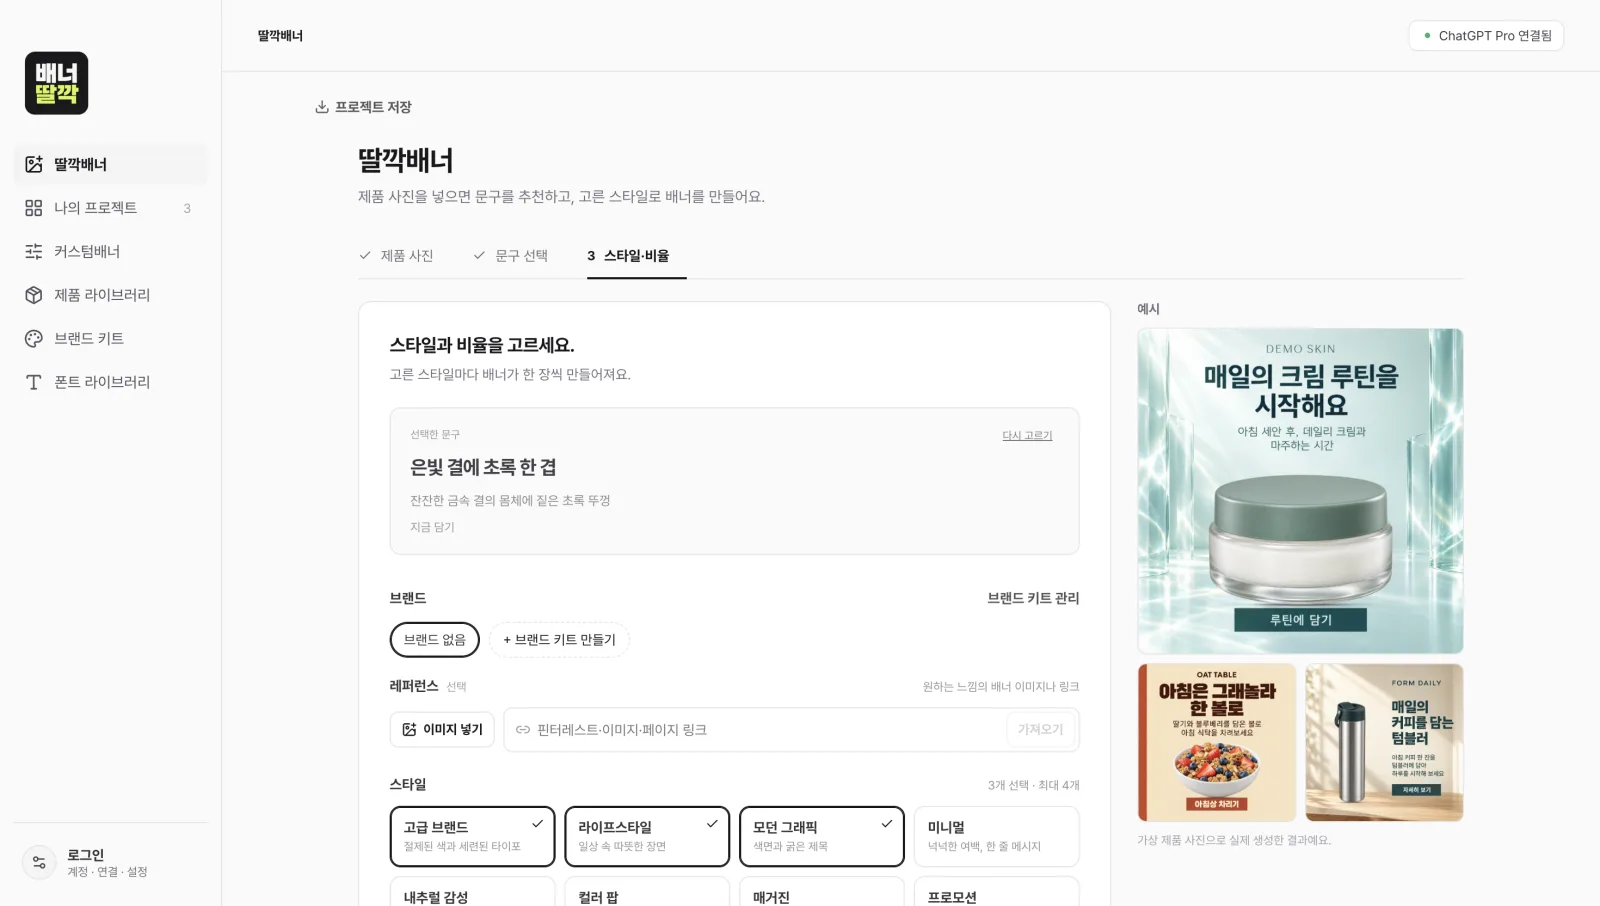Toggle the 모던 그래픽 style card
The height and width of the screenshot is (906, 1600).
pyautogui.click(x=822, y=836)
